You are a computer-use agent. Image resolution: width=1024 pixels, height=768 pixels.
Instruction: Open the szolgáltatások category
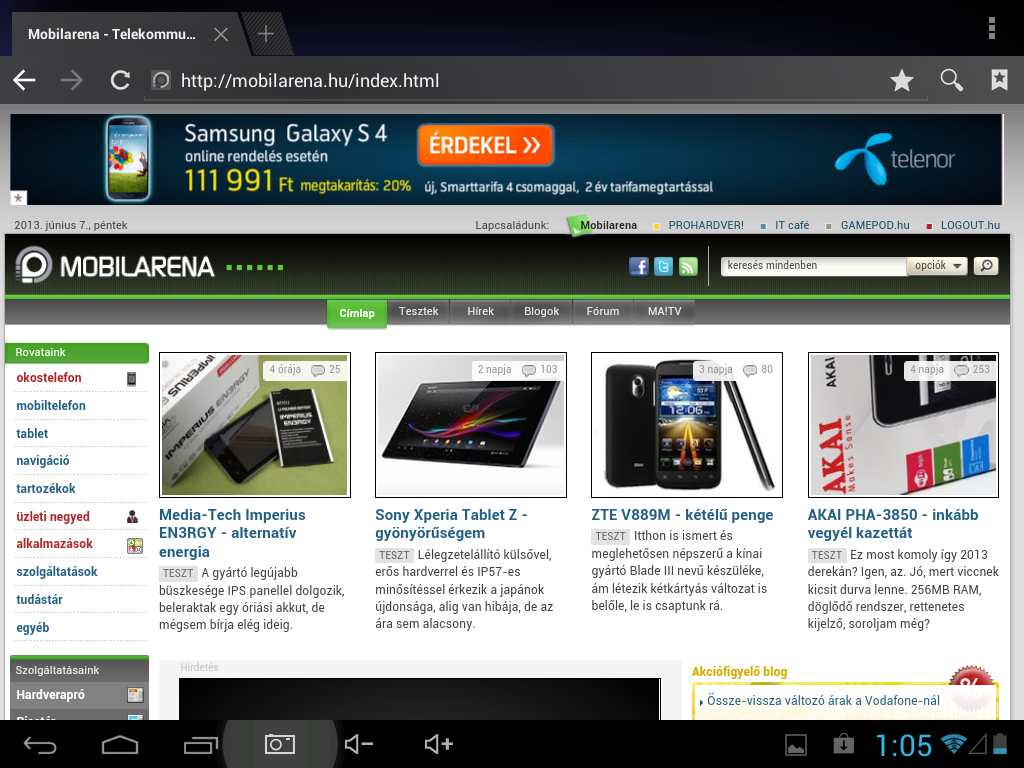(x=57, y=571)
